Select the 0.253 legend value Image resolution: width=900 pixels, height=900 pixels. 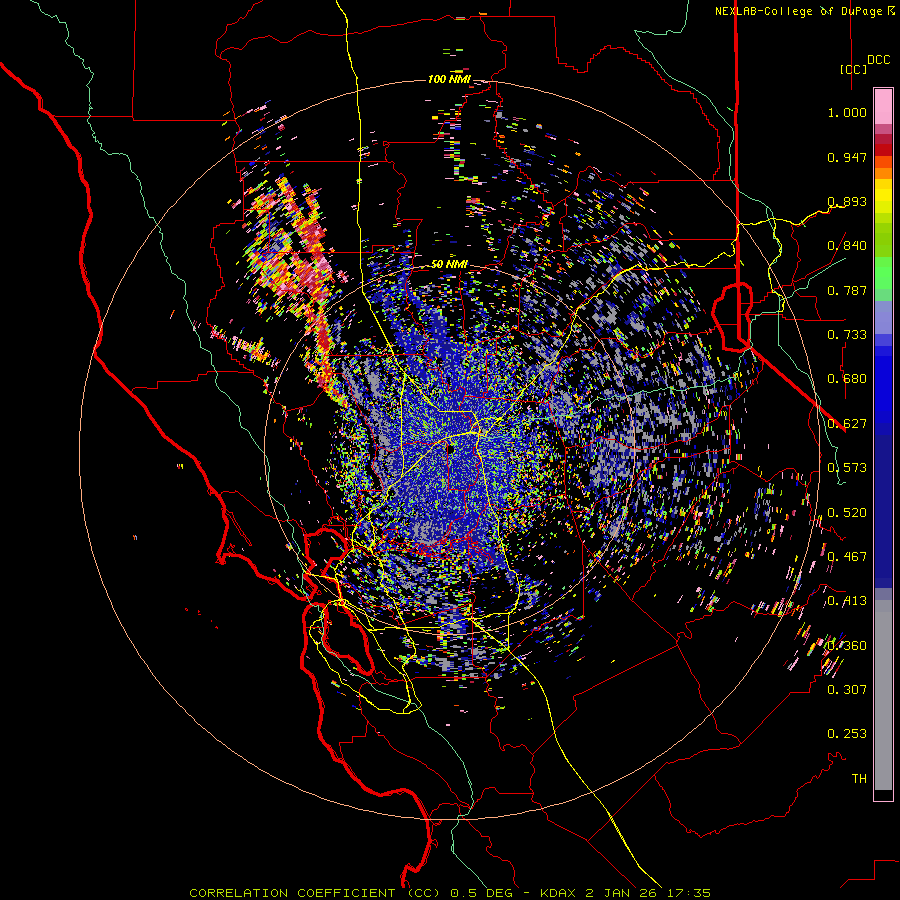pos(847,734)
